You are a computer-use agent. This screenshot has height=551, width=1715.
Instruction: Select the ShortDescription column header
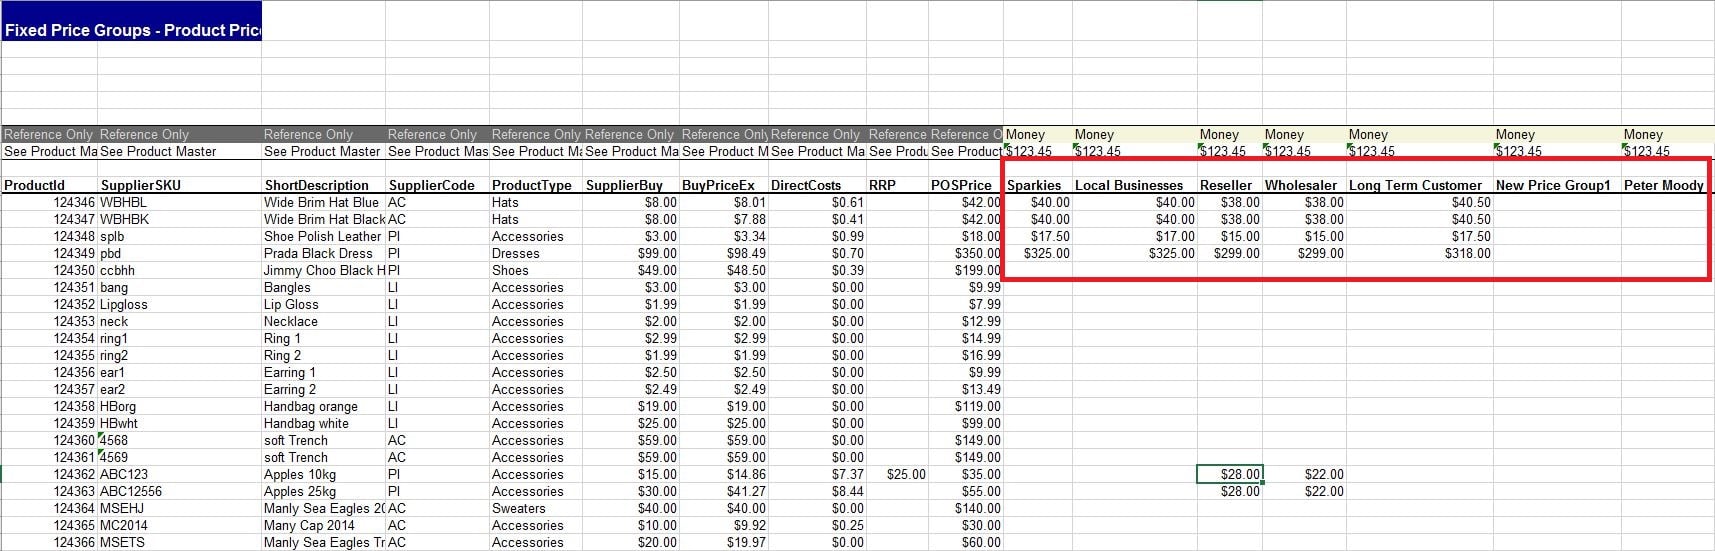tap(323, 185)
